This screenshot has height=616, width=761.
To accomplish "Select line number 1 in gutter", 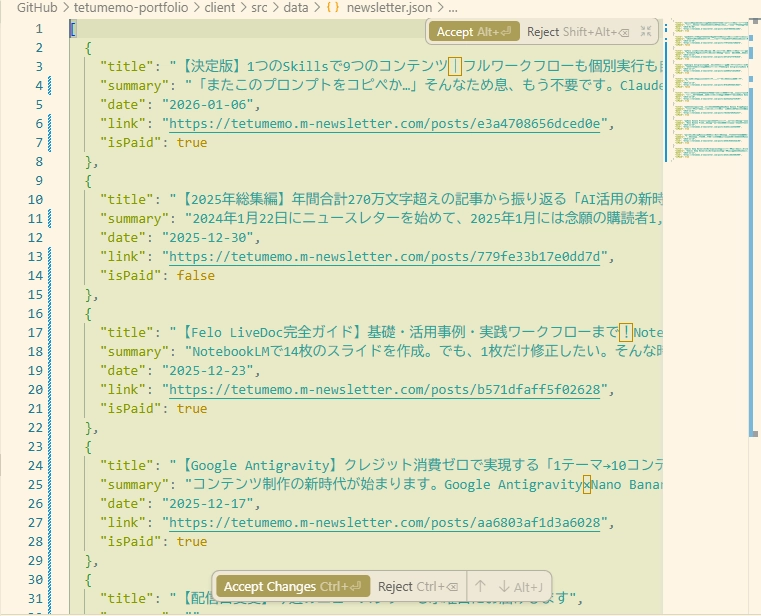I will [39, 29].
